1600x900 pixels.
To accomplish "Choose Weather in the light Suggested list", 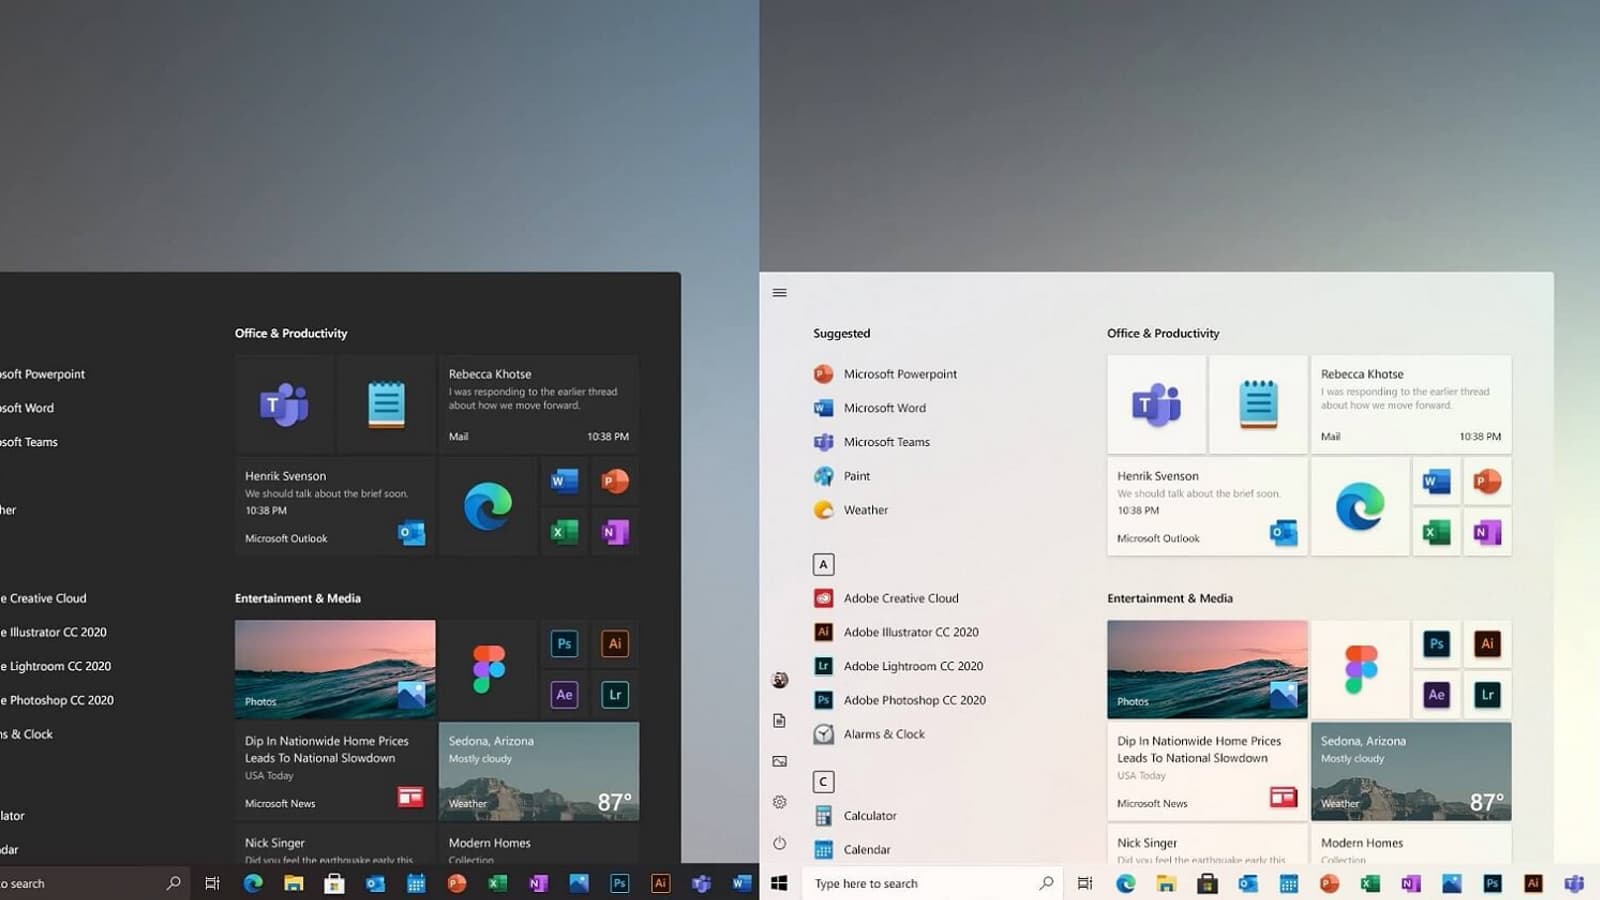I will [850, 510].
